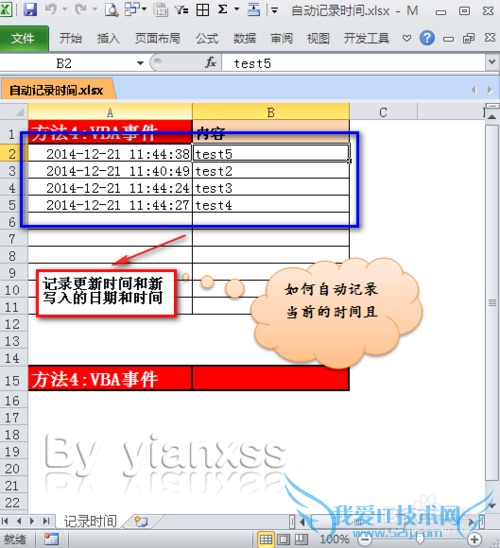Open the AutoSum dropdown arrow
Image resolution: width=500 pixels, height=548 pixels.
coord(237,9)
